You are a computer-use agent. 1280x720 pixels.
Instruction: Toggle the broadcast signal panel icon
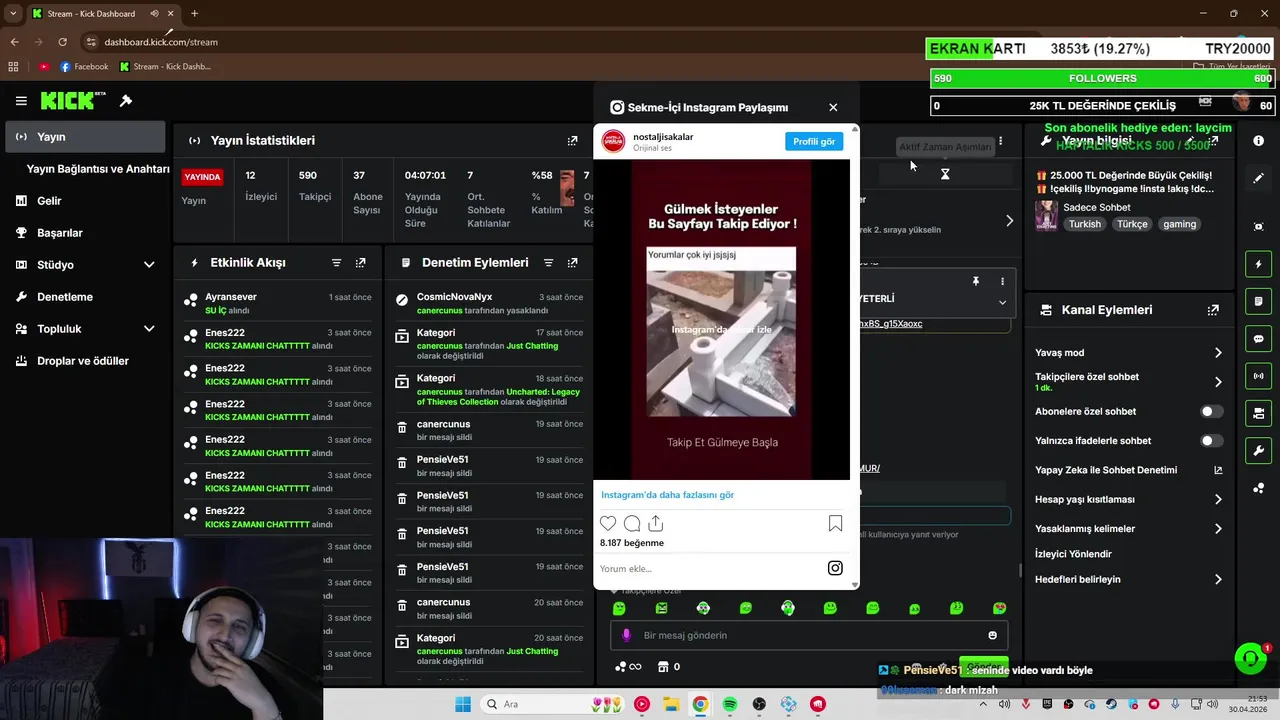click(x=1258, y=376)
